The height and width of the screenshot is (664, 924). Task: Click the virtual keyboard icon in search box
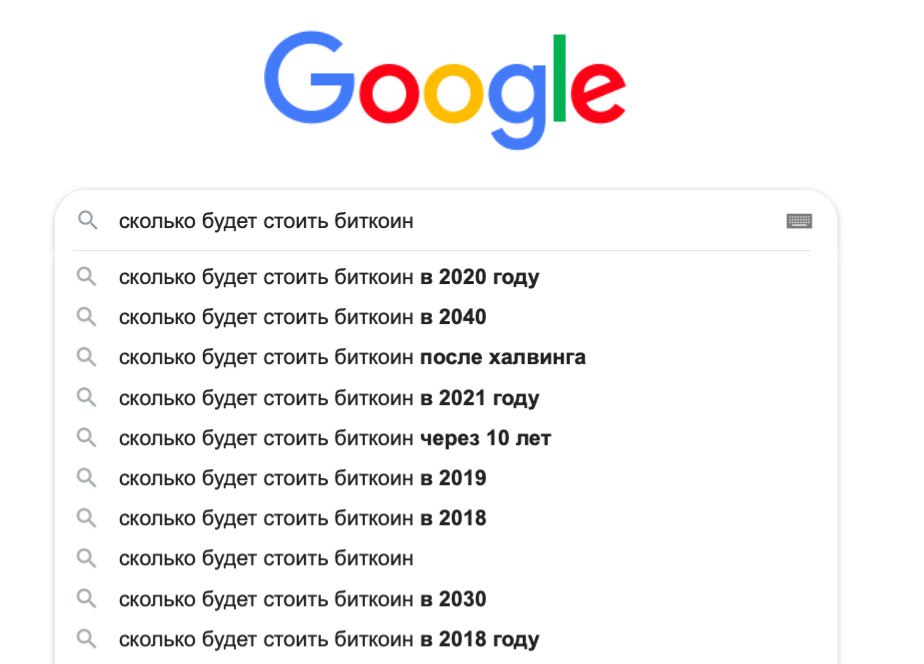(x=799, y=221)
